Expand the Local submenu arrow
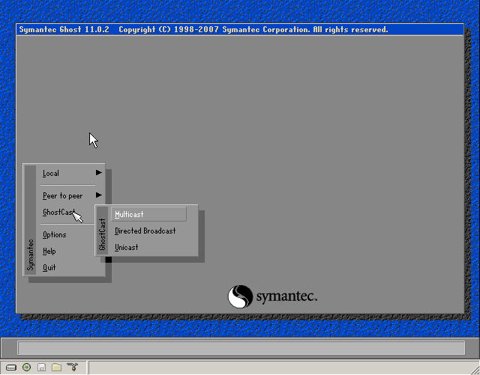The height and width of the screenshot is (375, 480). [99, 172]
